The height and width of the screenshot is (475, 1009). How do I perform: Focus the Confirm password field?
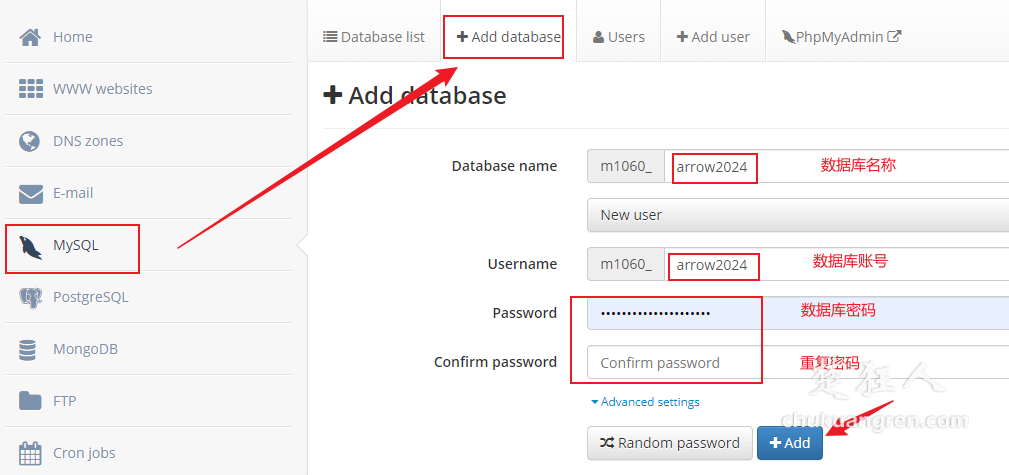[x=797, y=363]
